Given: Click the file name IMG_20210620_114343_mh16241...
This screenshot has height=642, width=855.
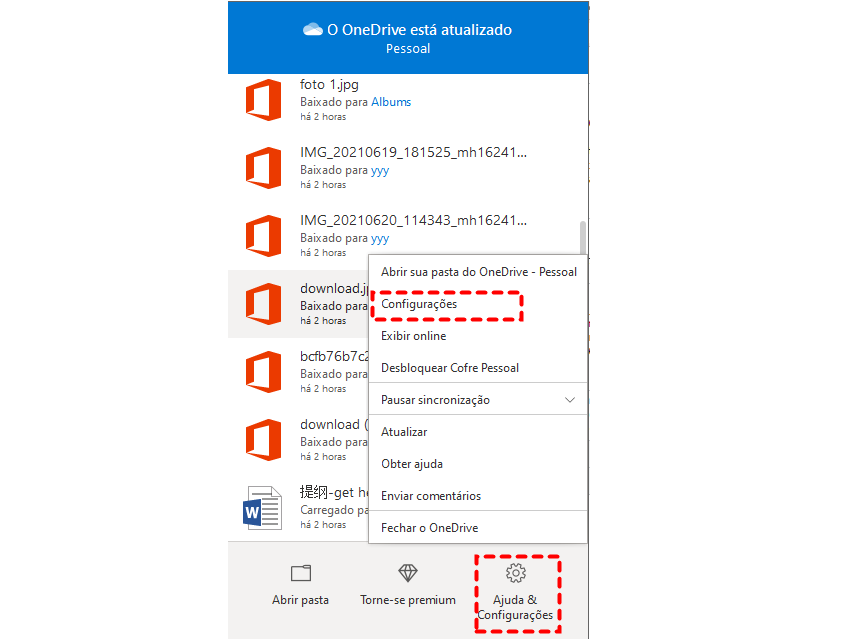Looking at the screenshot, I should (x=413, y=220).
